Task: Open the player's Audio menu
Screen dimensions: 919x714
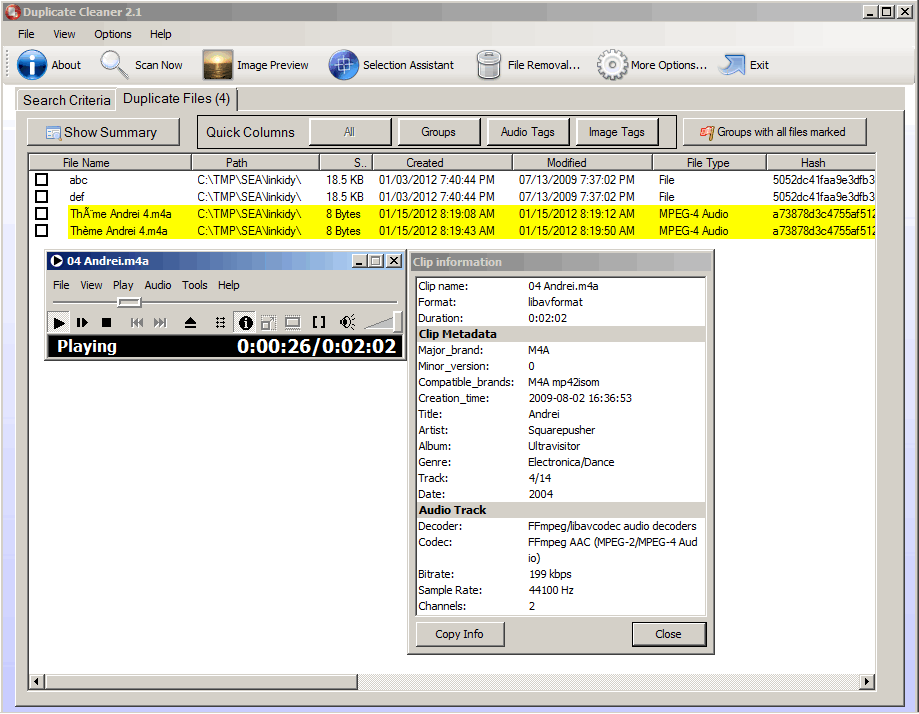Action: pyautogui.click(x=158, y=285)
